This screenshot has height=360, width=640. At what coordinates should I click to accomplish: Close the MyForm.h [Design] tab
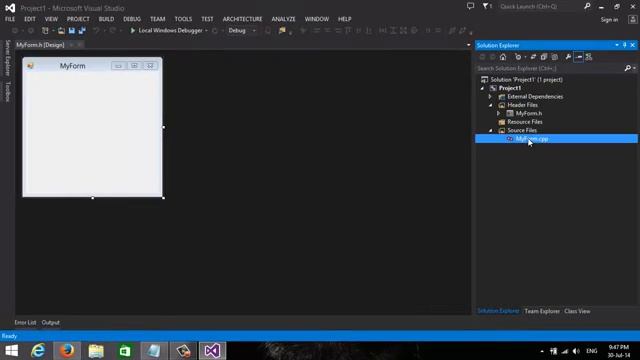point(80,45)
